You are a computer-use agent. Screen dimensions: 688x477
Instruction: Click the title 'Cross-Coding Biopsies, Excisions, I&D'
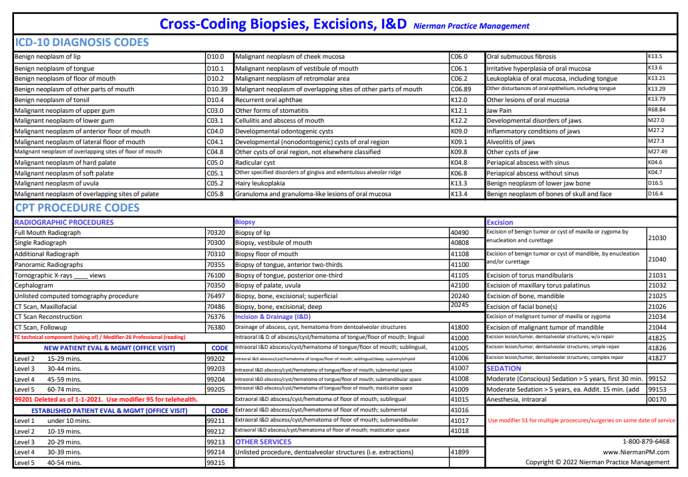(x=283, y=24)
